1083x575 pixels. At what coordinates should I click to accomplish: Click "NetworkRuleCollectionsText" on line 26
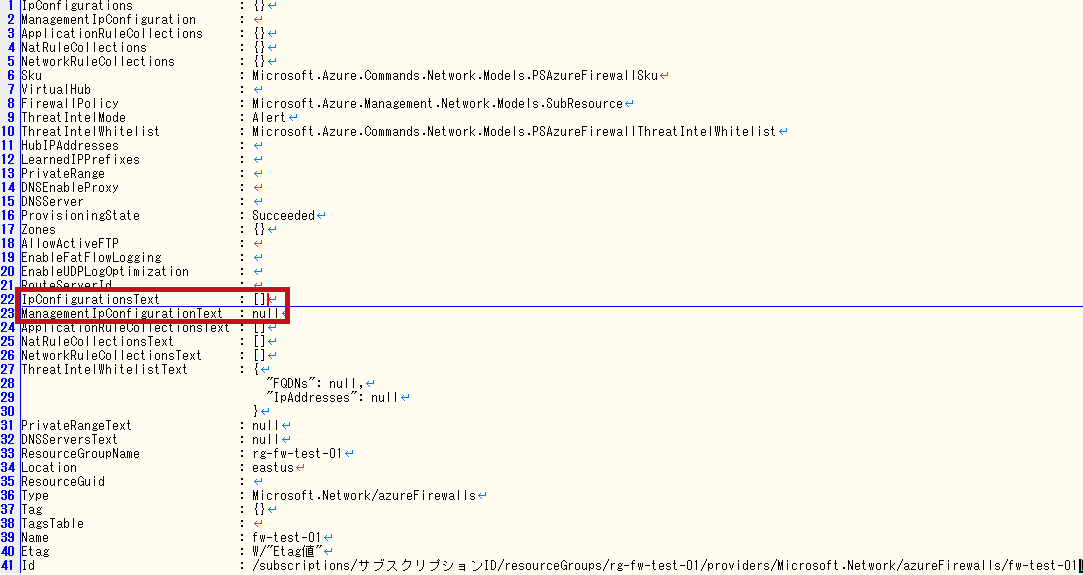[112, 355]
